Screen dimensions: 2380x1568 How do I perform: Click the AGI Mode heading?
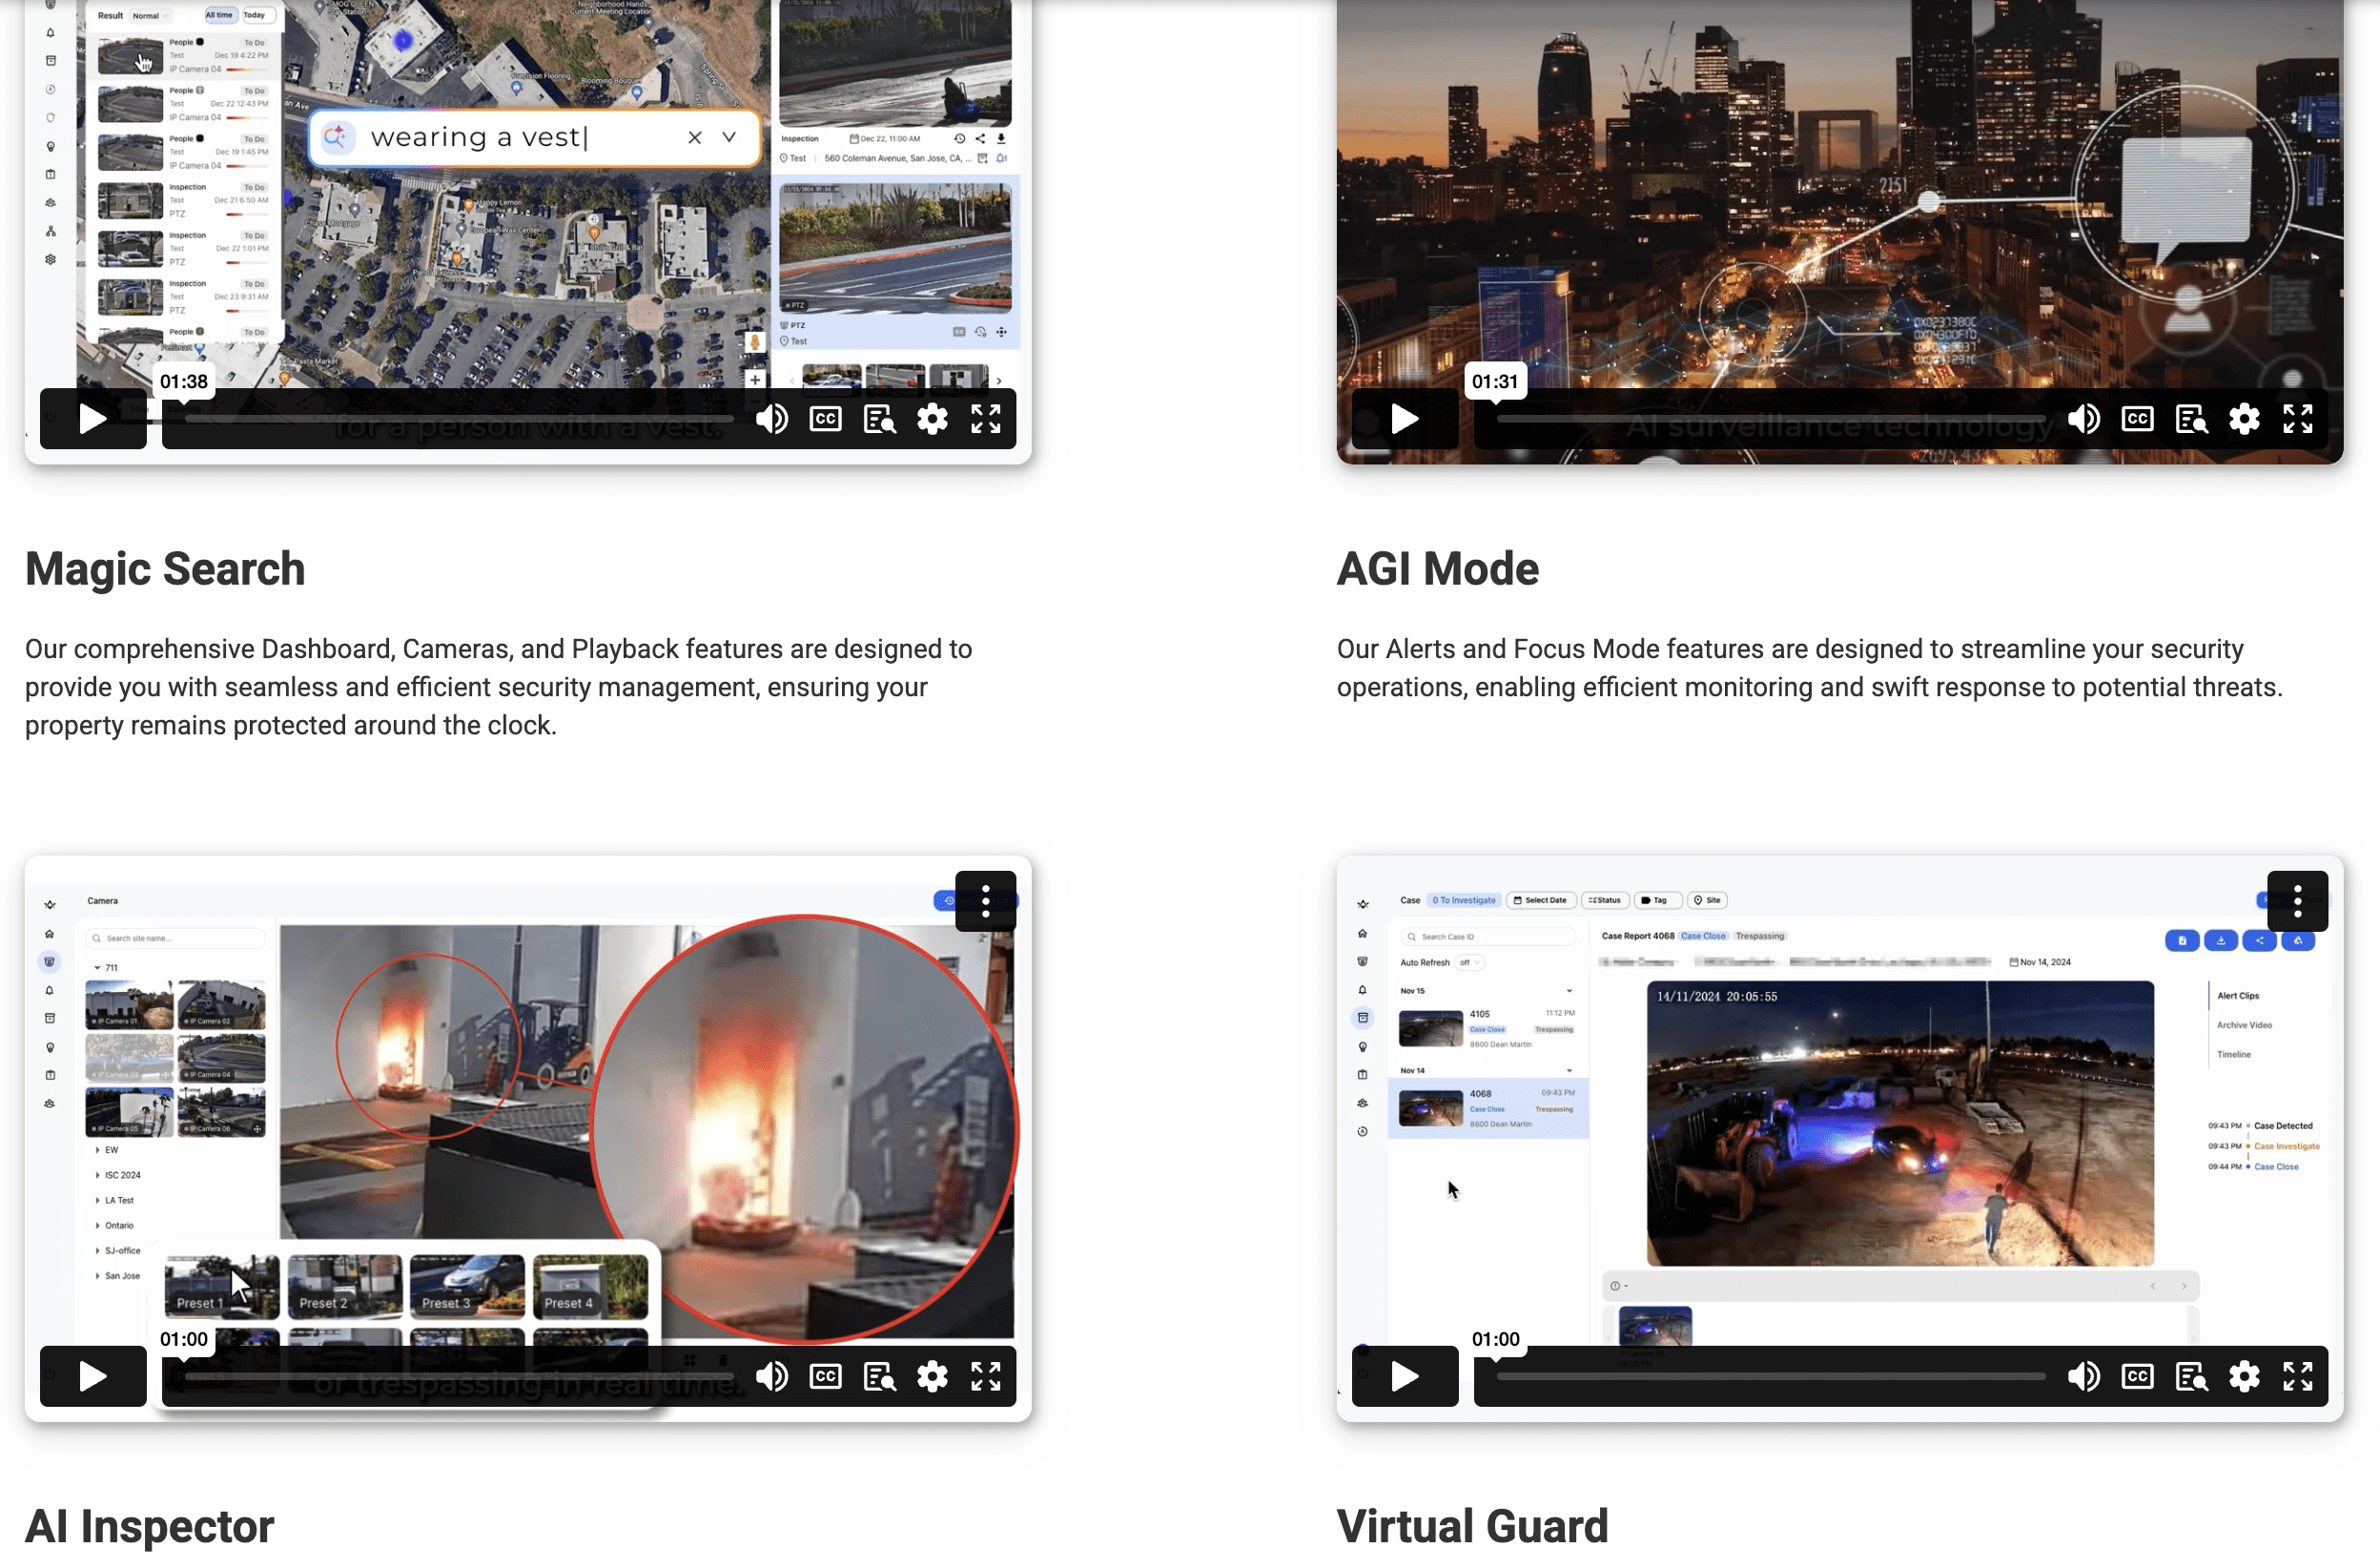1437,569
